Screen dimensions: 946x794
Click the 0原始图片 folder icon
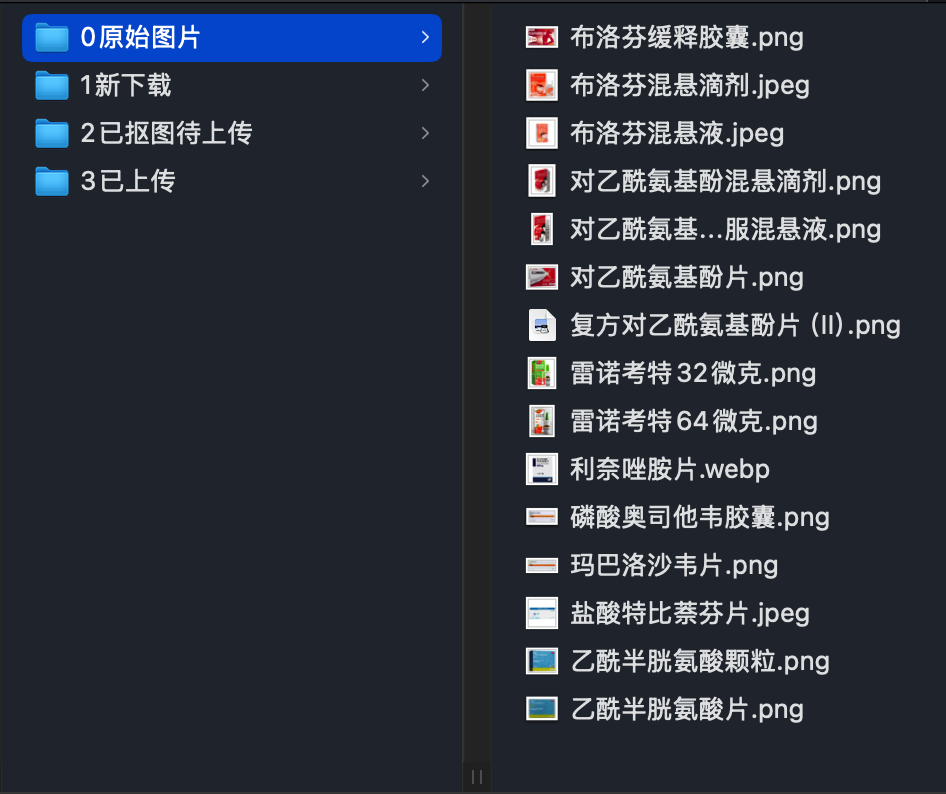click(x=52, y=37)
